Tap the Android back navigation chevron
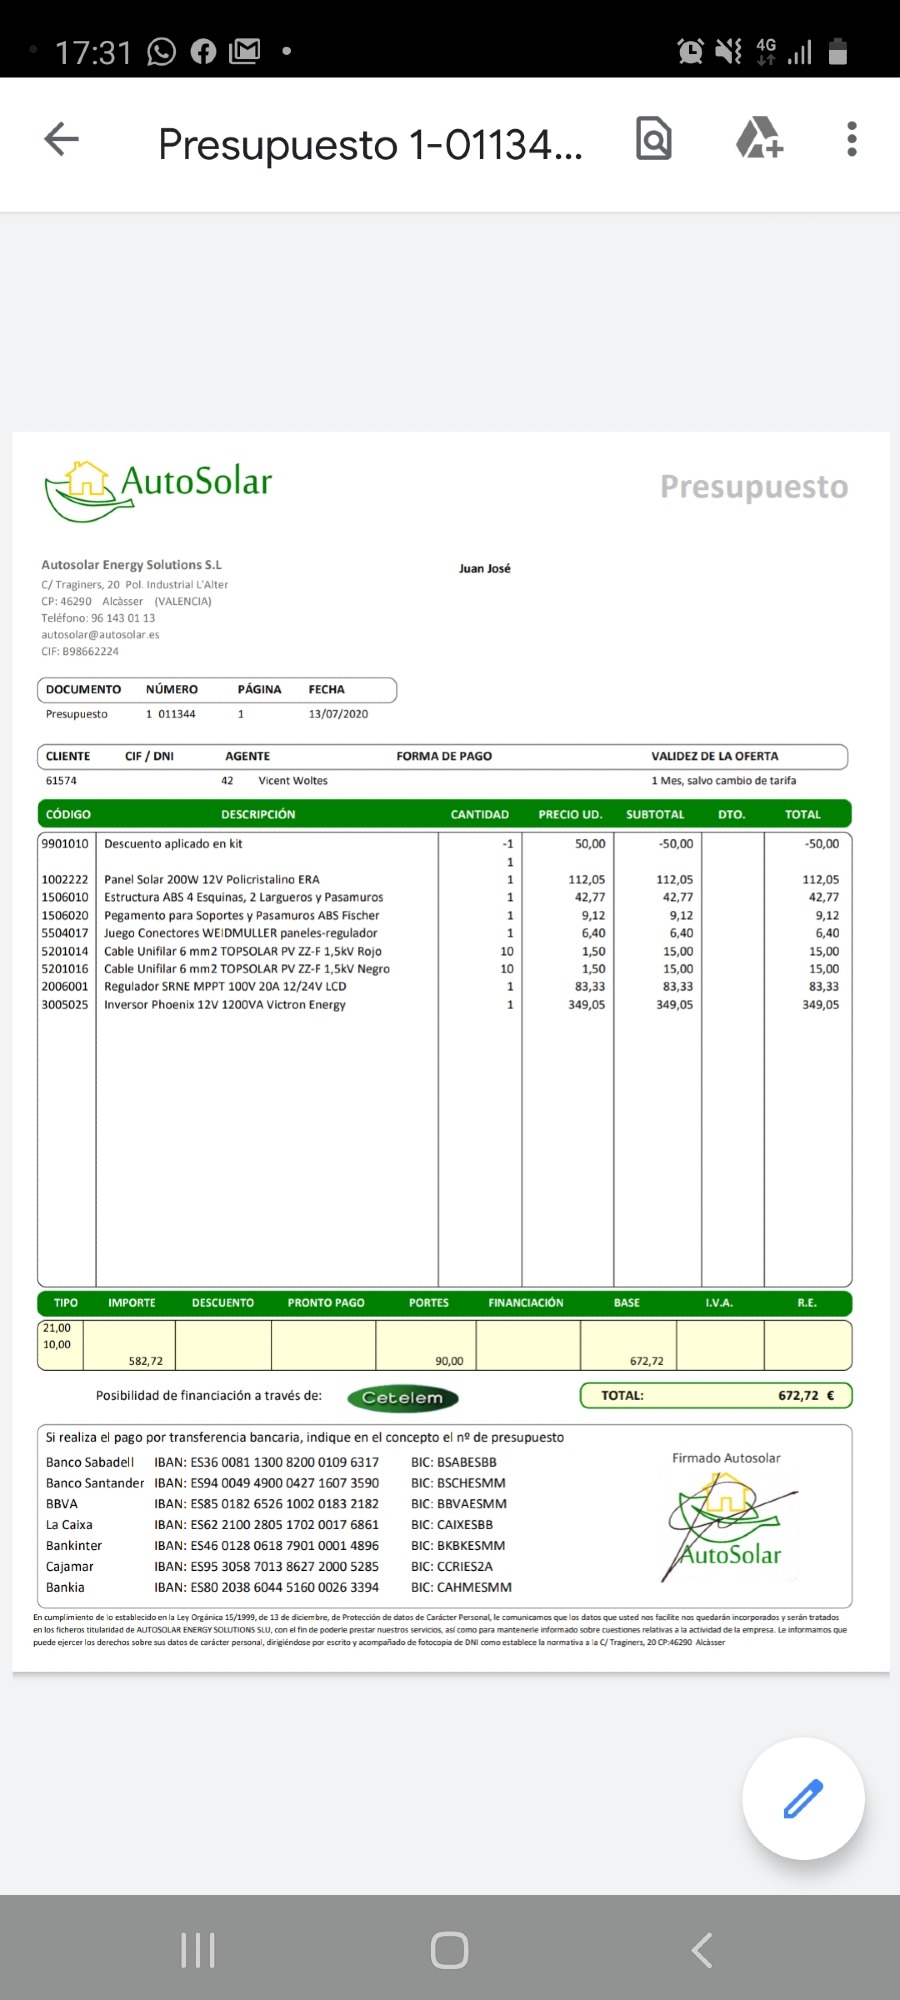This screenshot has width=900, height=2000. point(702,1950)
